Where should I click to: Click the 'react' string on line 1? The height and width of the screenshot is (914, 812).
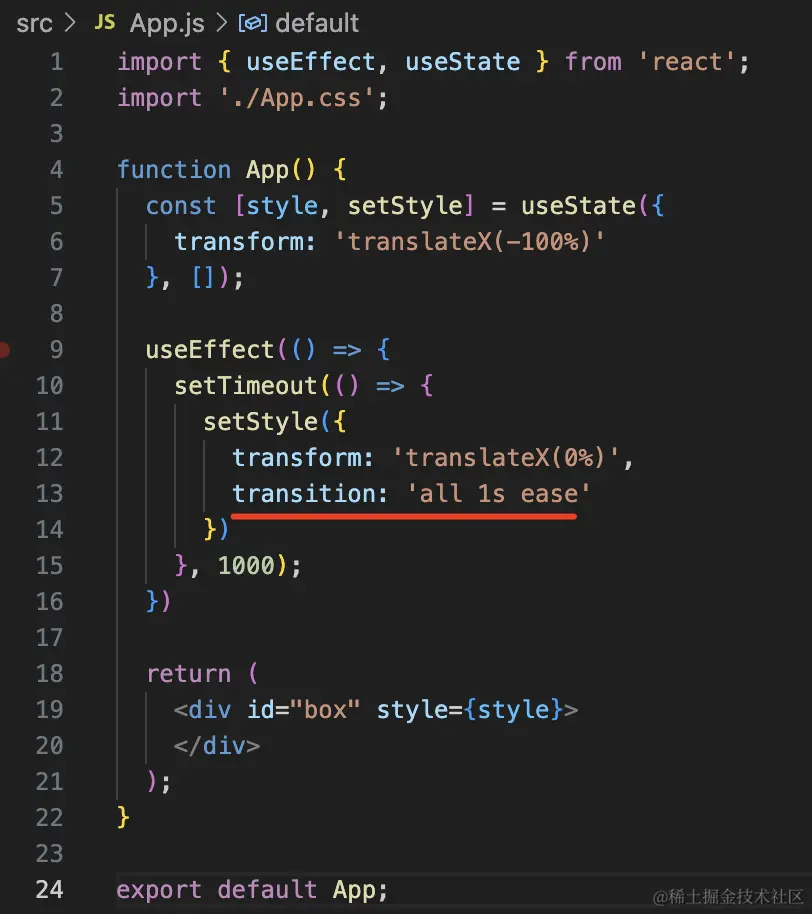(x=687, y=62)
